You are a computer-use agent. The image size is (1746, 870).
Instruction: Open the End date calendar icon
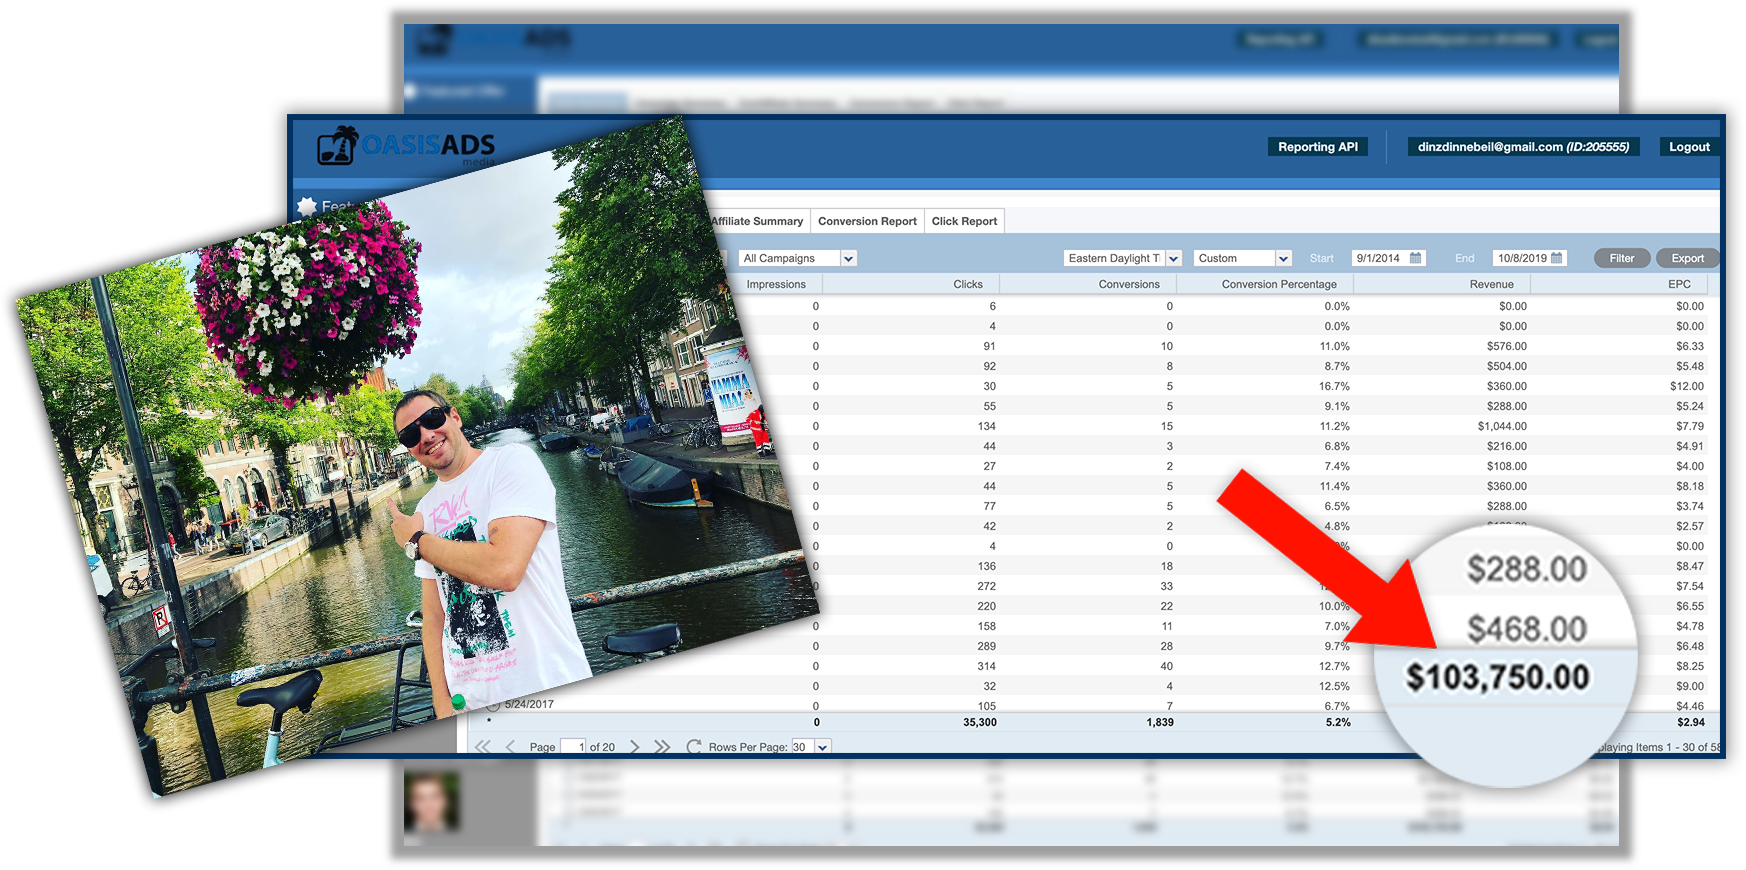point(1556,258)
